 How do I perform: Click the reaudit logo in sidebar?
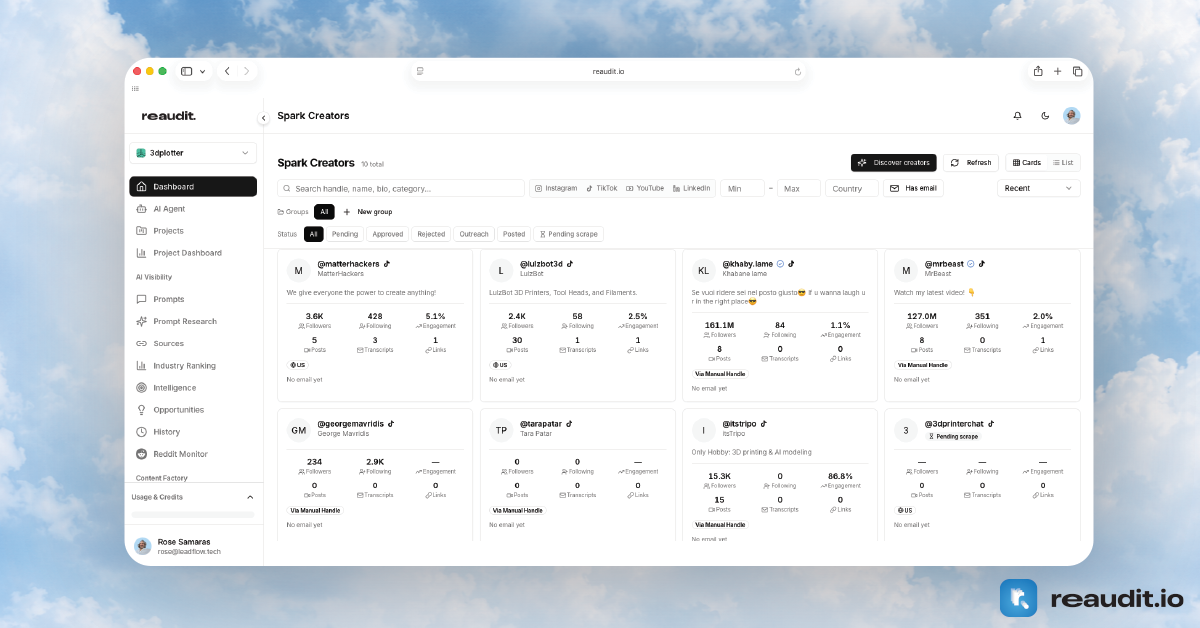pos(168,116)
